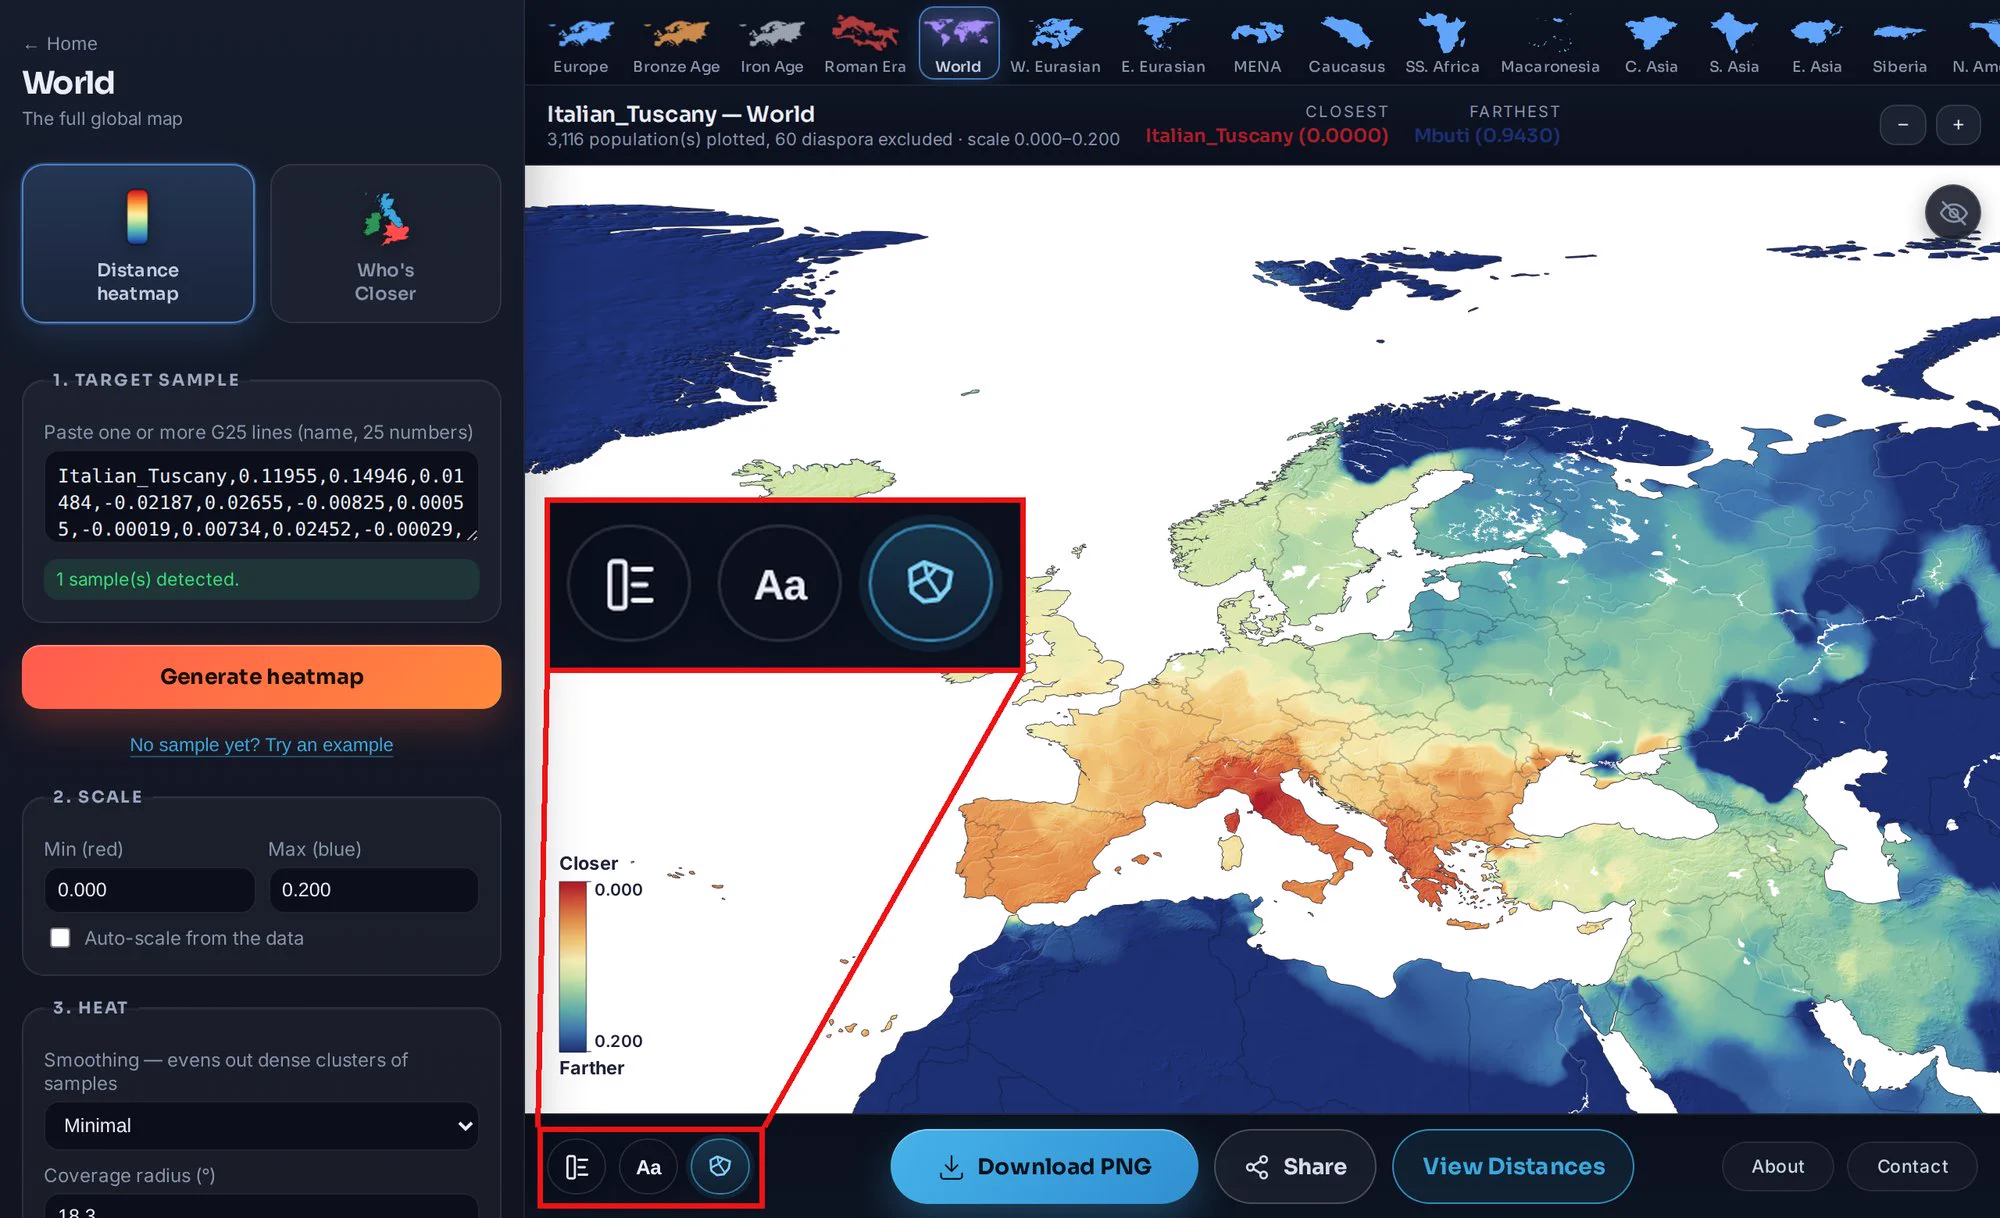2000x1218 pixels.
Task: Zoom out with the minus button
Action: pos(1903,125)
